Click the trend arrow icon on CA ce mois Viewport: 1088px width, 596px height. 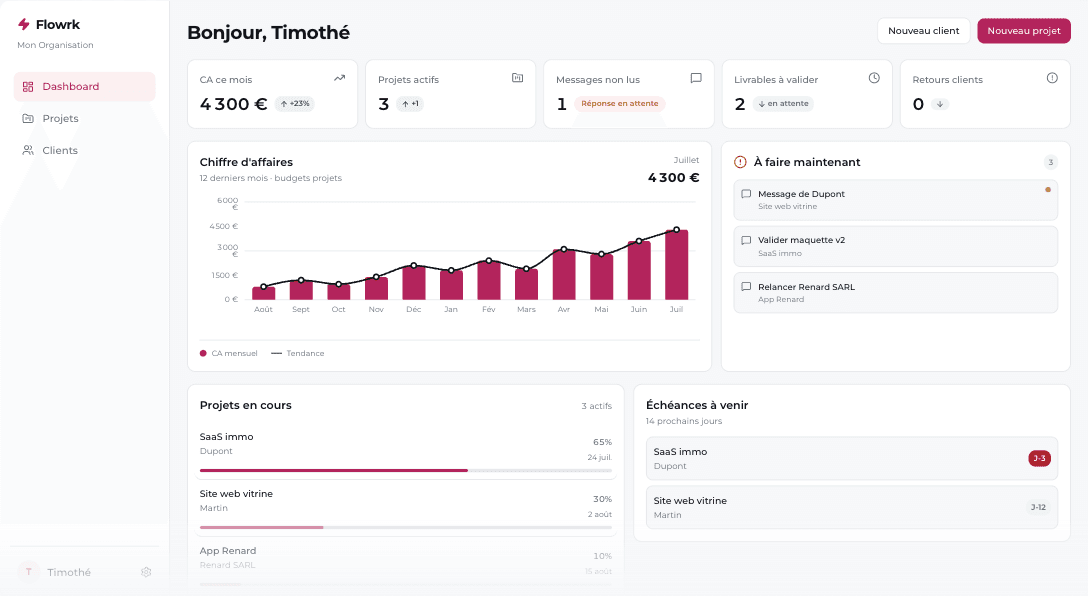coord(339,78)
